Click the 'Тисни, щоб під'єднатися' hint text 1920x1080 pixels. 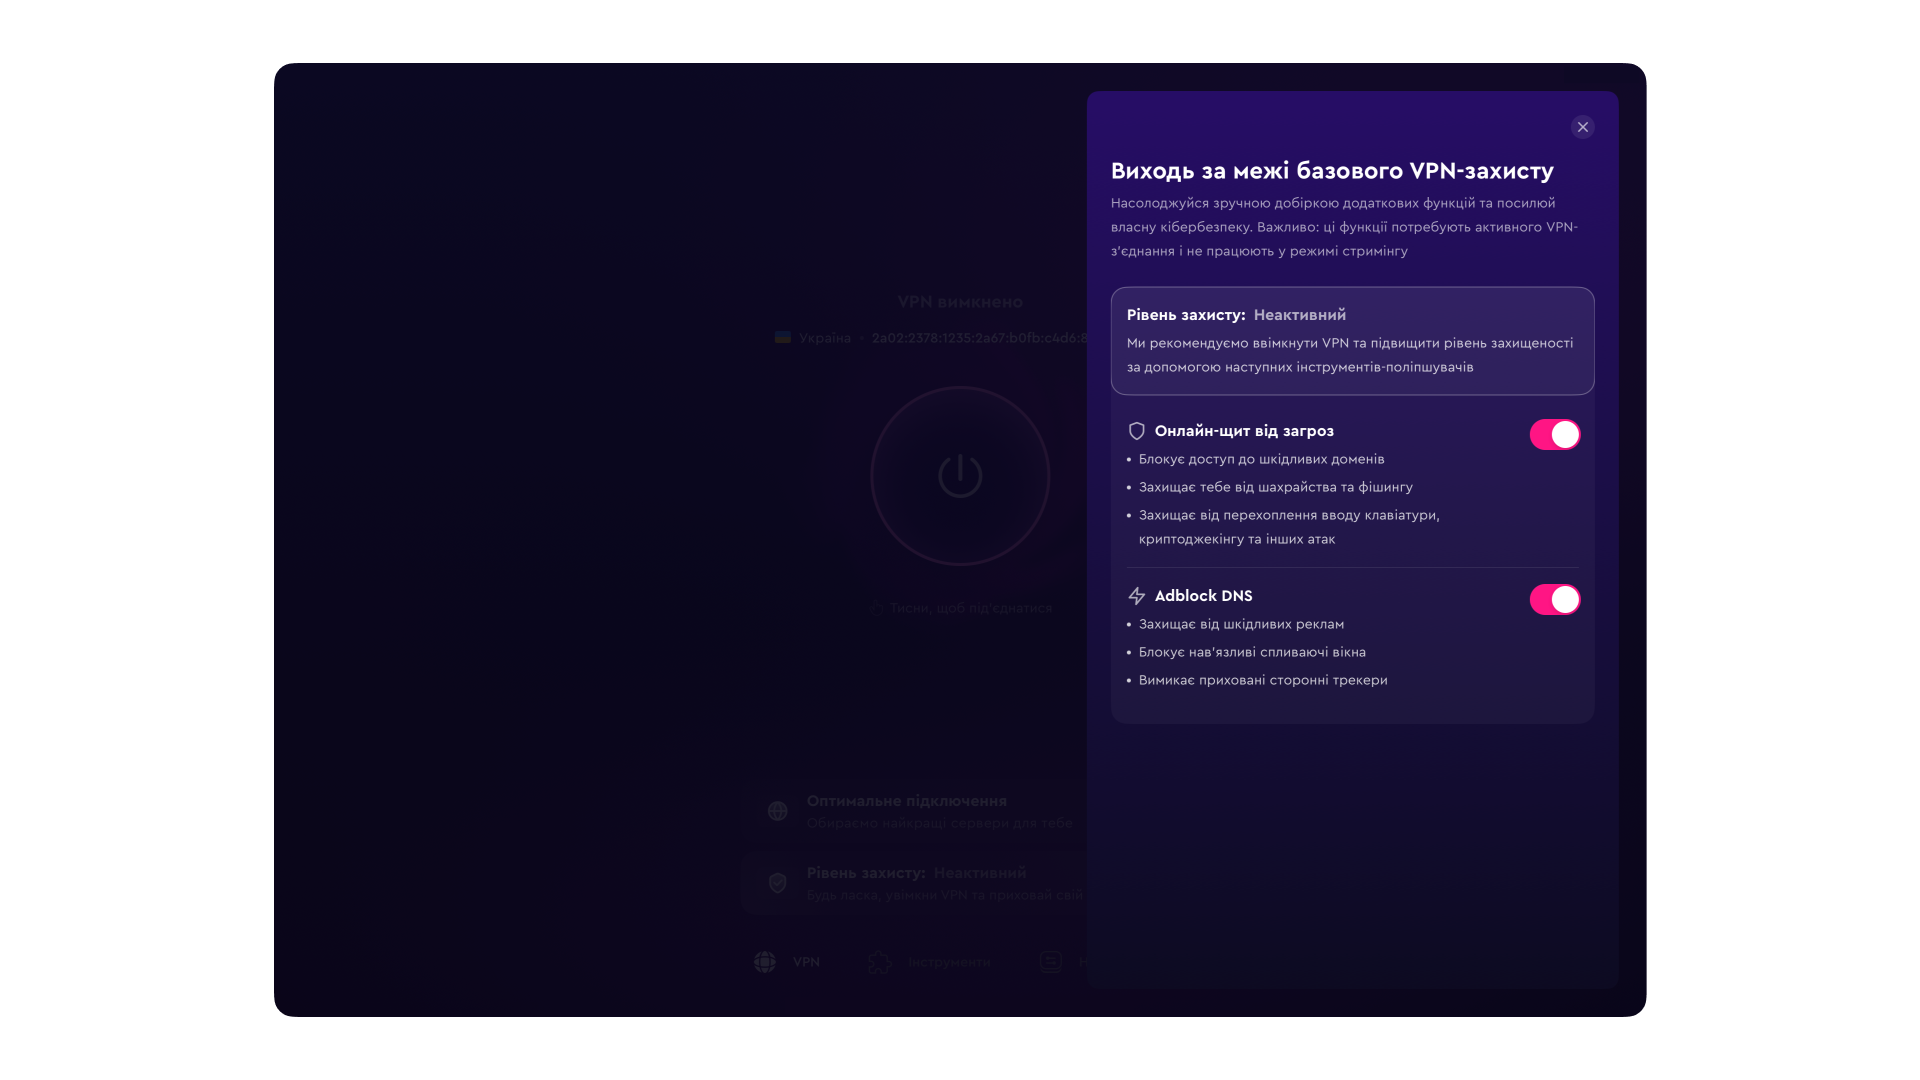point(971,608)
